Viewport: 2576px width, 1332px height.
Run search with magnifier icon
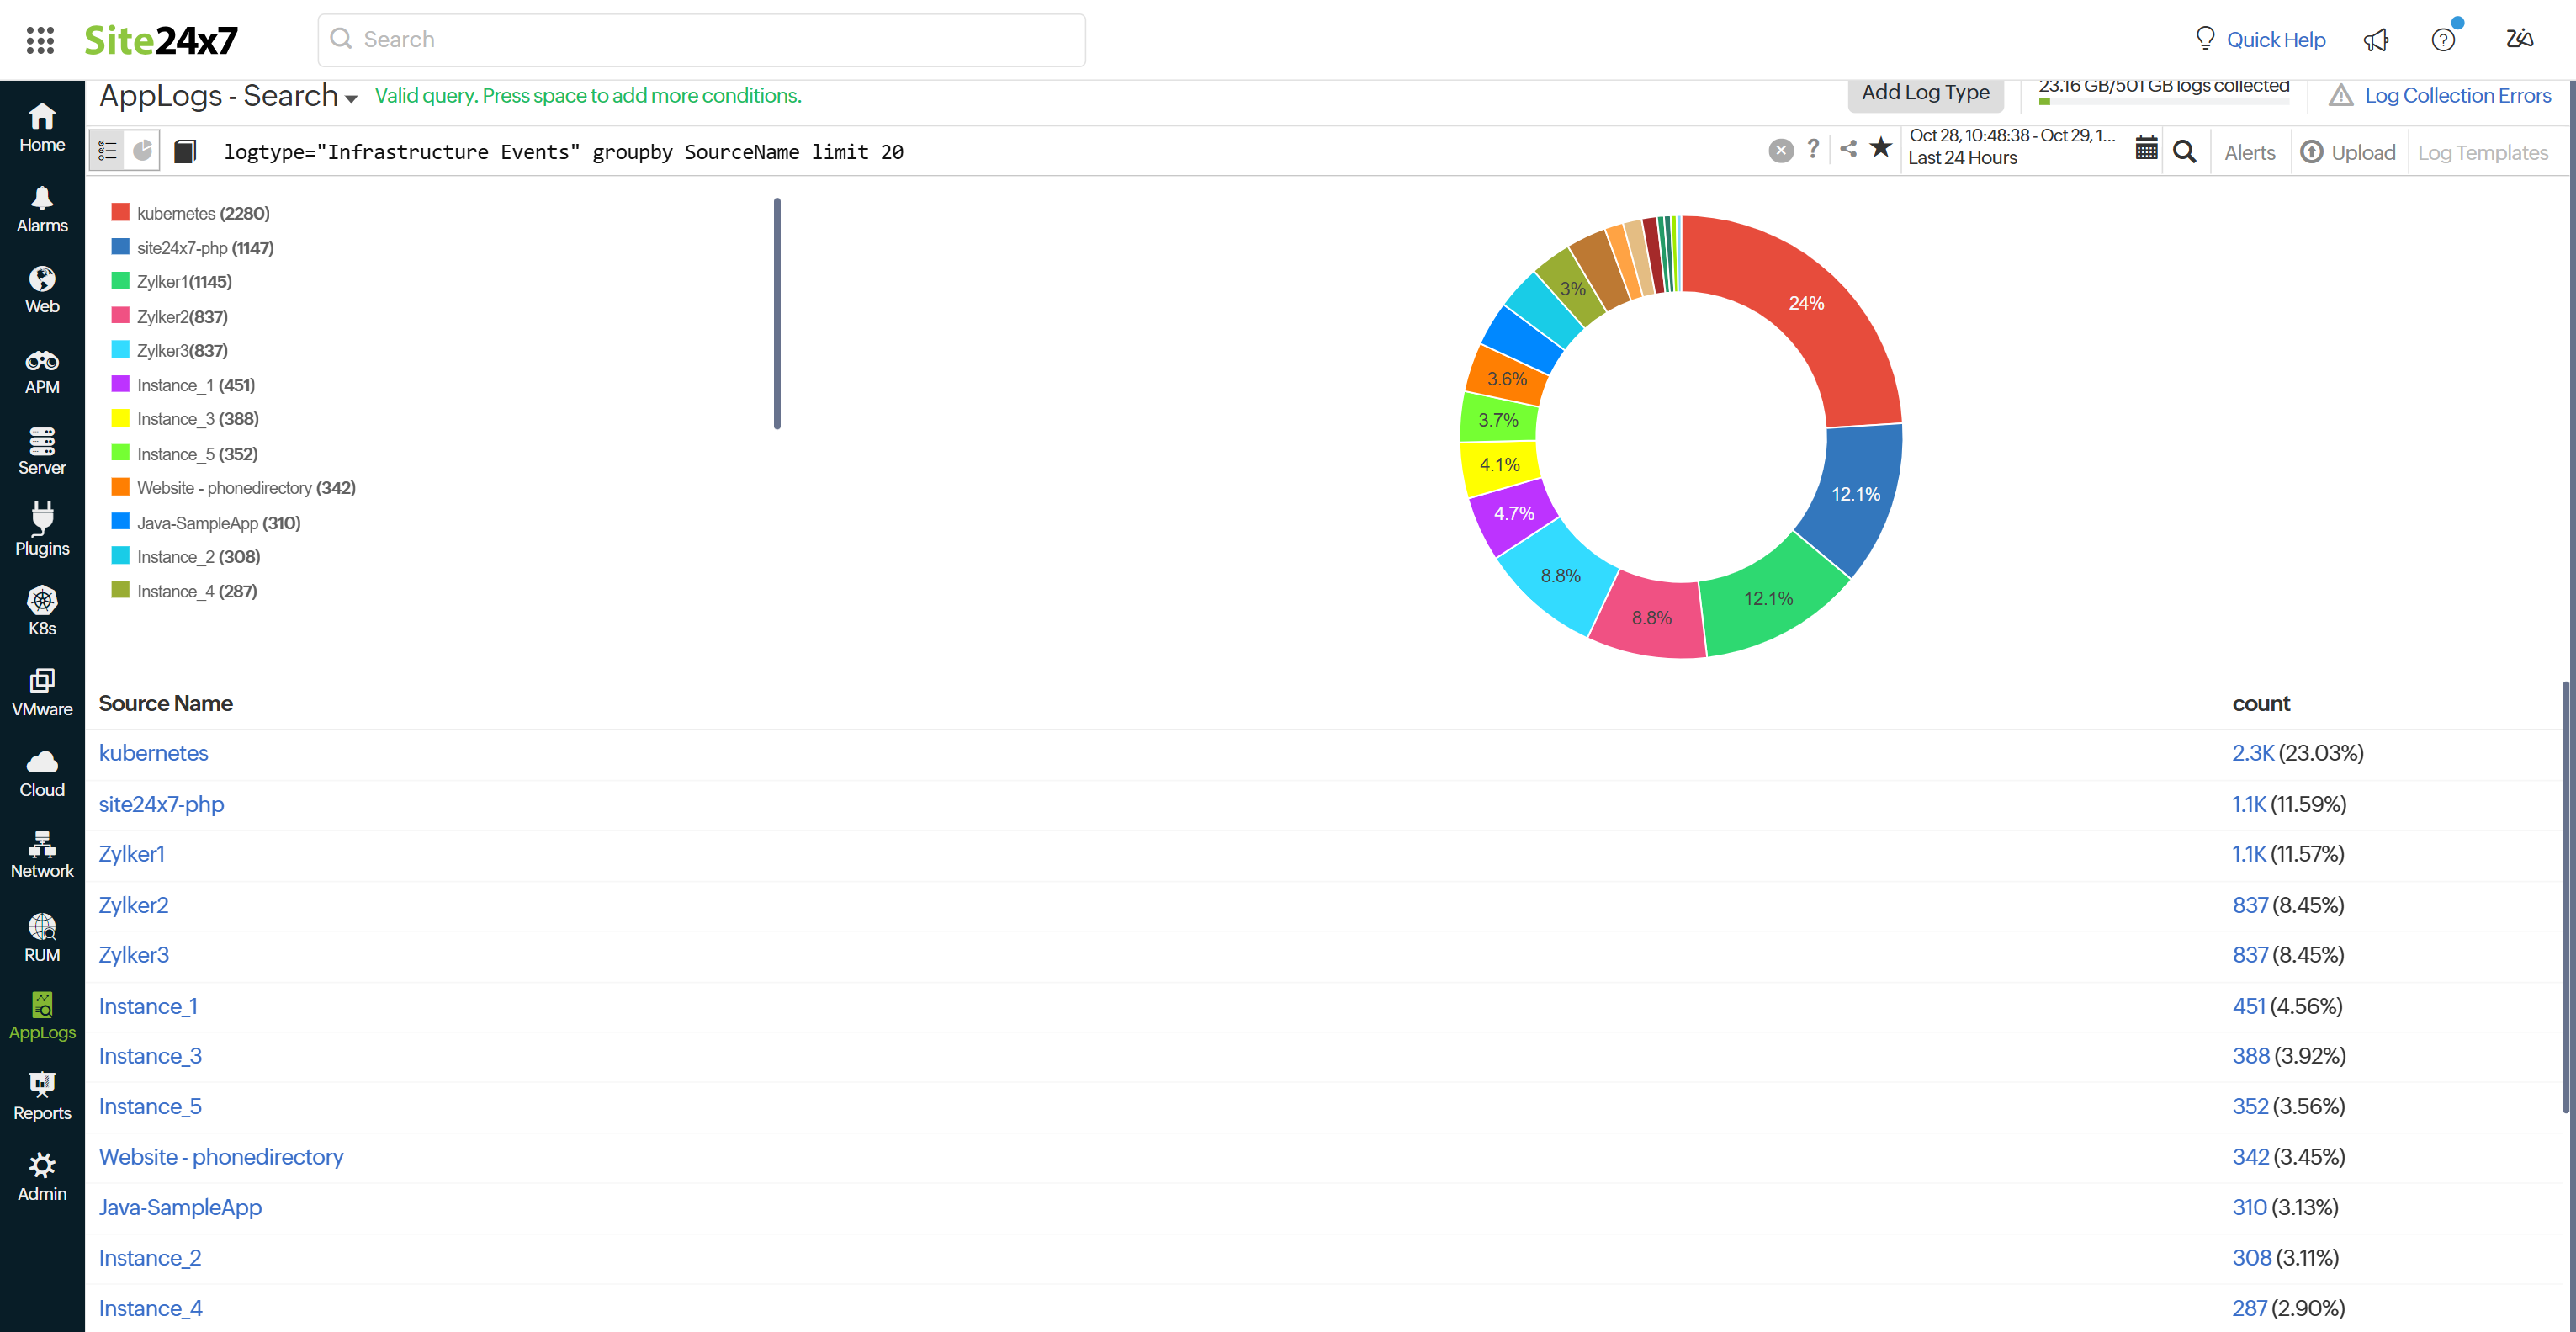2185,152
